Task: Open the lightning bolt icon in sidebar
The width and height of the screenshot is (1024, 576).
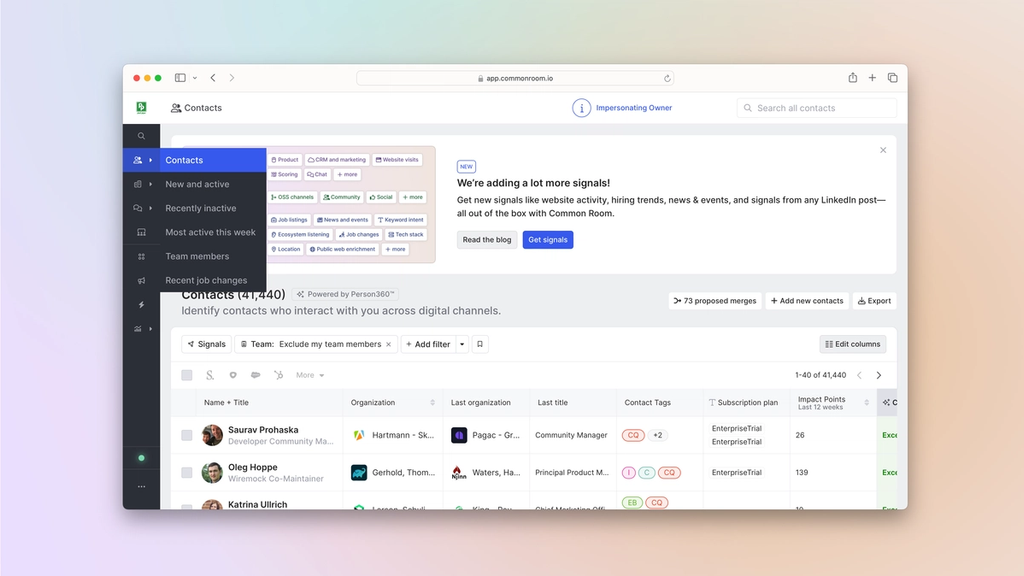Action: (141, 305)
